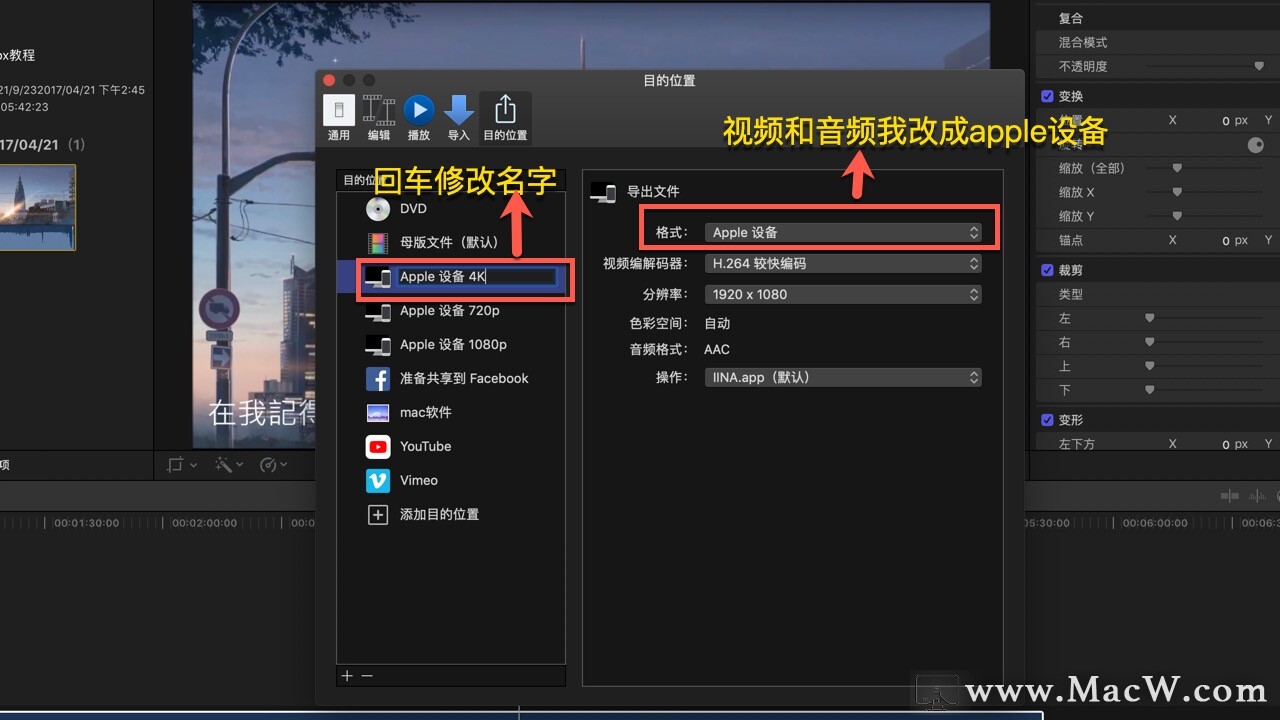Close the 目的位置 preferences window
1280x720 pixels.
click(329, 80)
